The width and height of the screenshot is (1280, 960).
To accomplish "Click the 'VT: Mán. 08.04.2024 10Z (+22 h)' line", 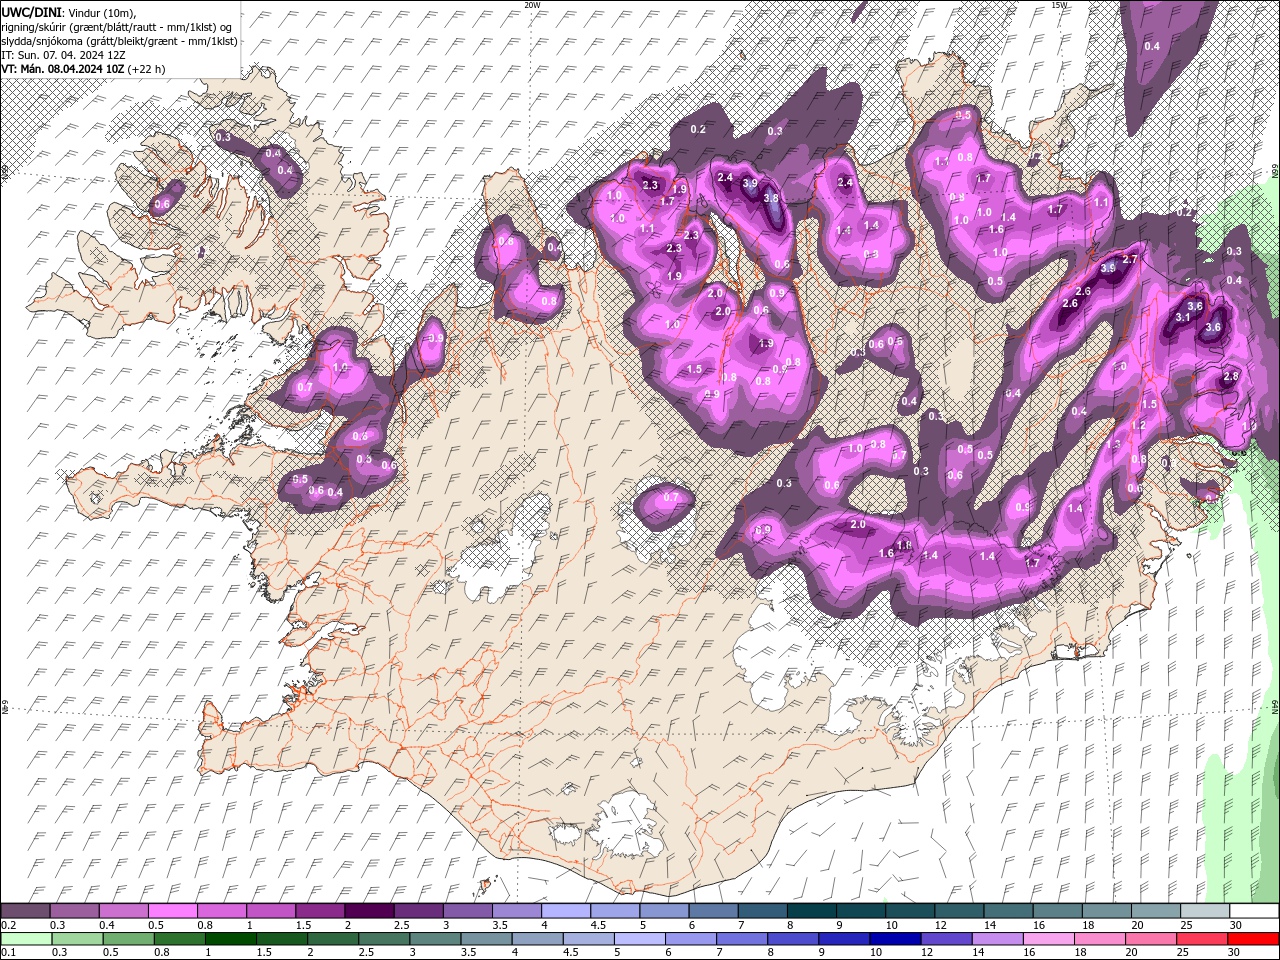I will click(84, 69).
